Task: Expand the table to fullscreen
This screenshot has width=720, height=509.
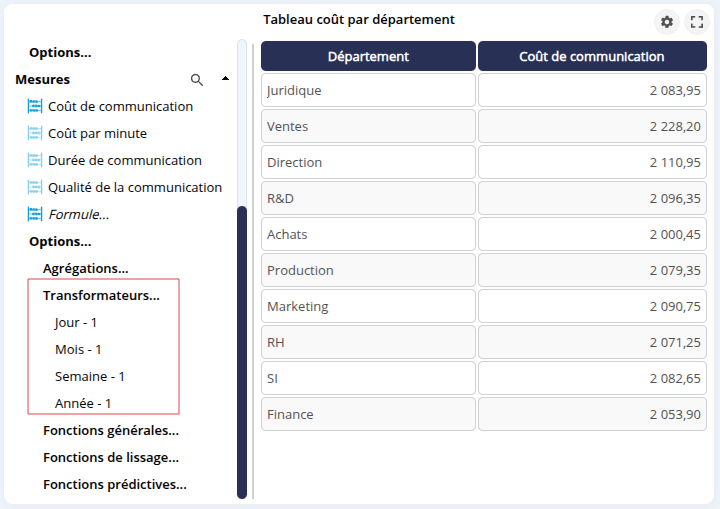Action: (697, 22)
